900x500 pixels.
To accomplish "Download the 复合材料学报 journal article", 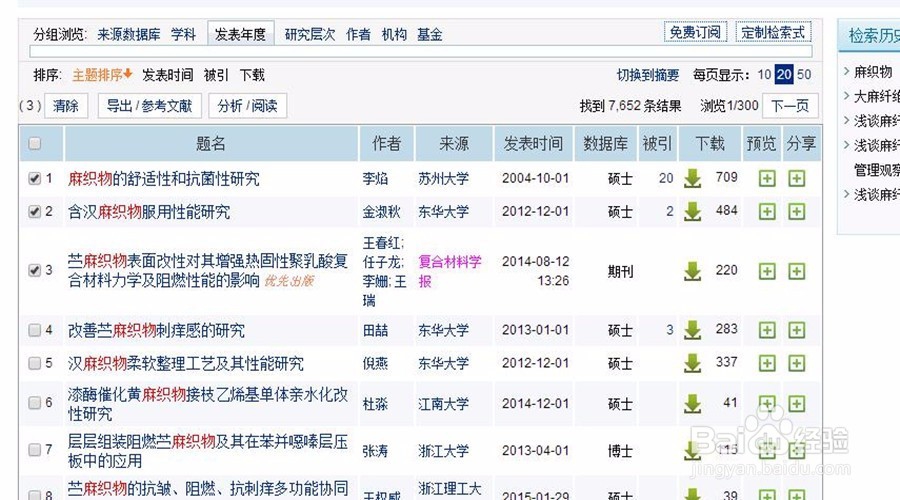I will click(692, 271).
